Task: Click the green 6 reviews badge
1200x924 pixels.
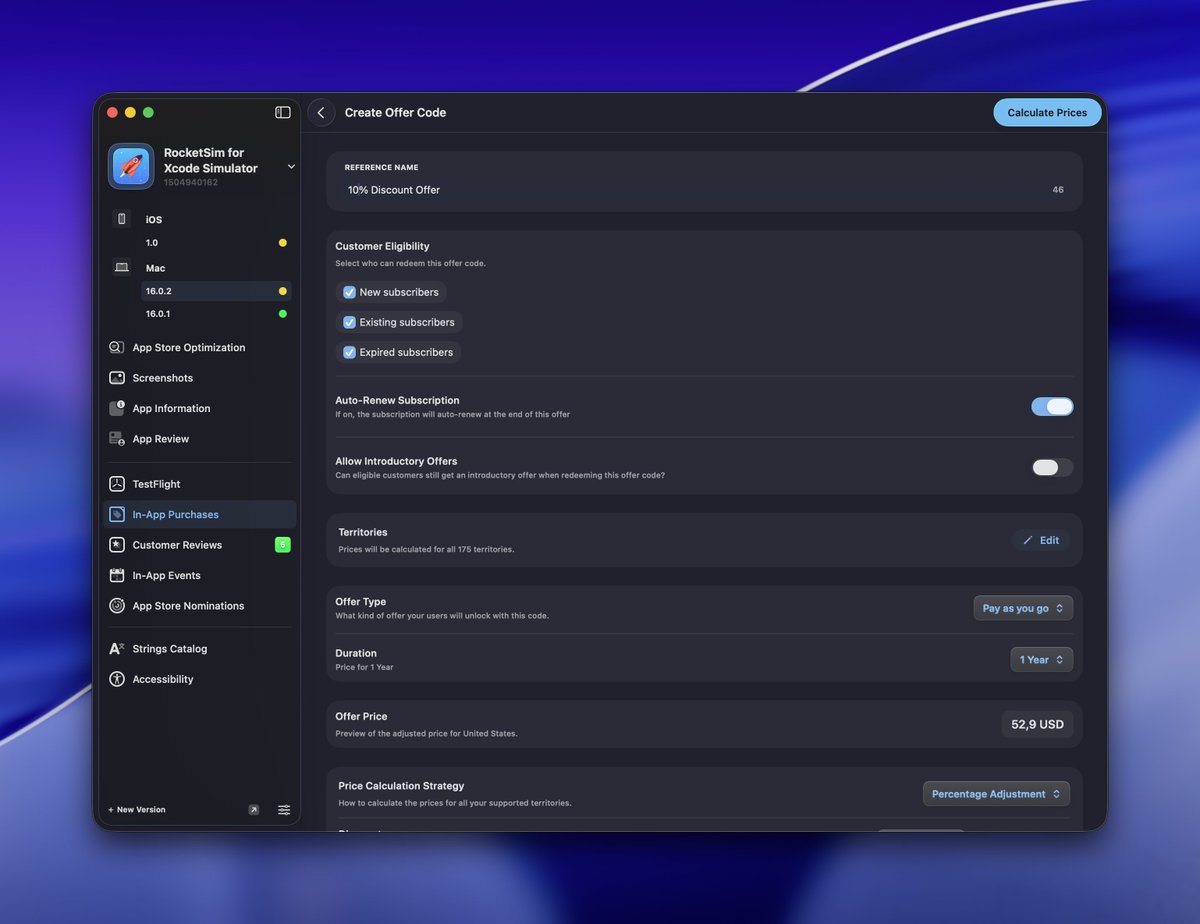Action: 283,545
